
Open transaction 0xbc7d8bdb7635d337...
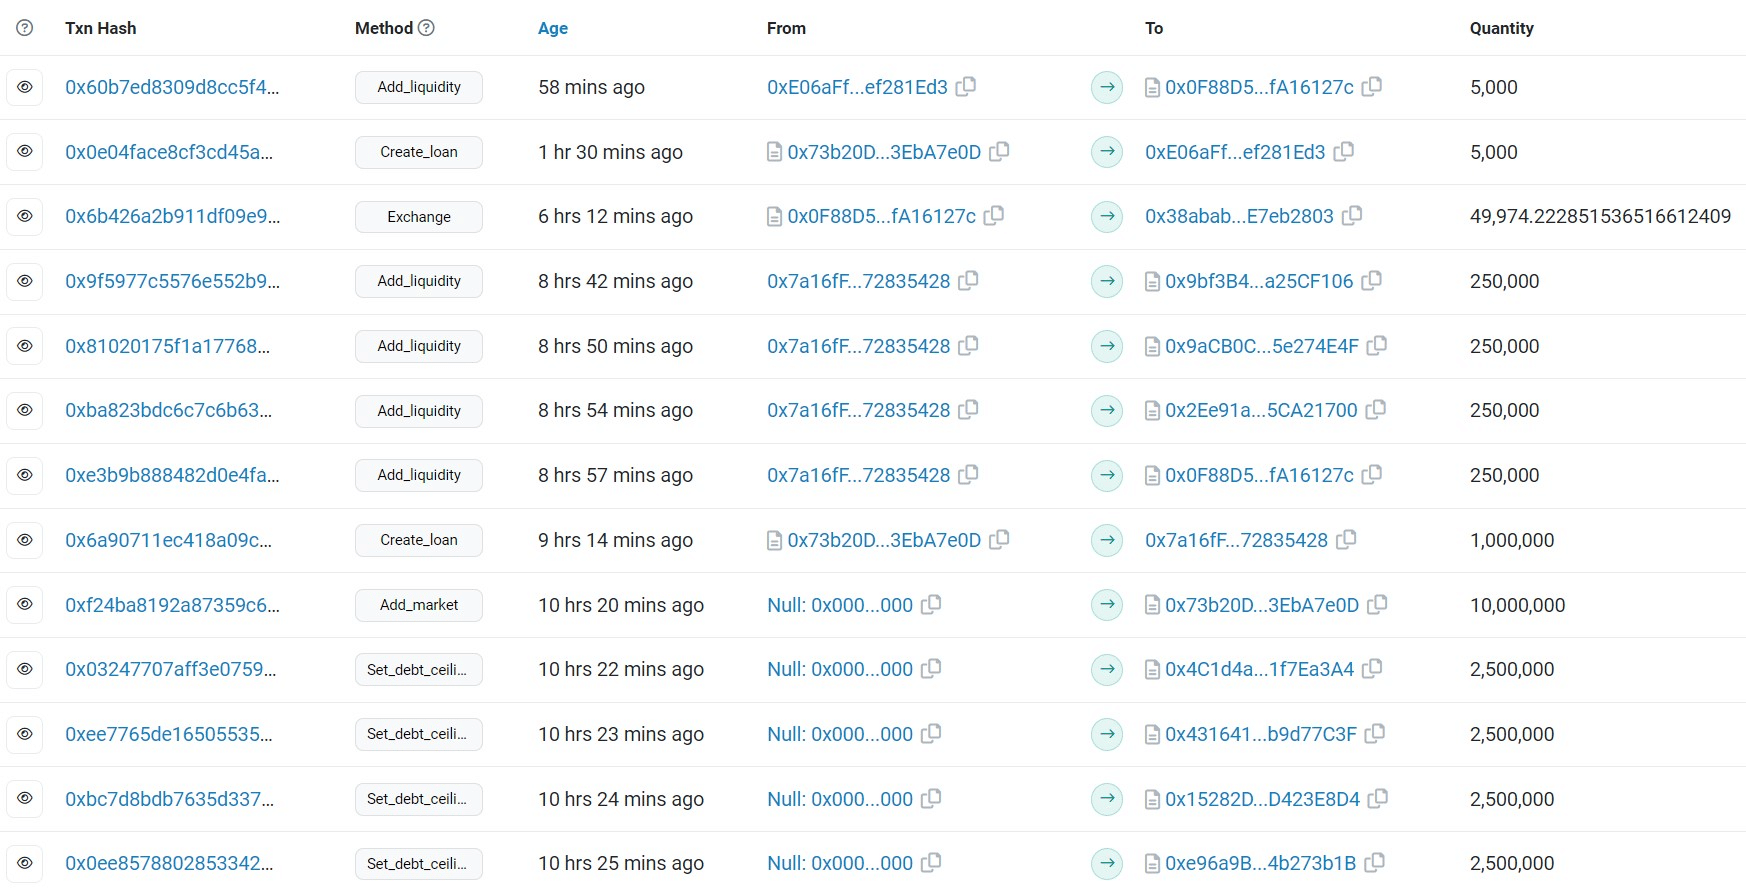[169, 799]
